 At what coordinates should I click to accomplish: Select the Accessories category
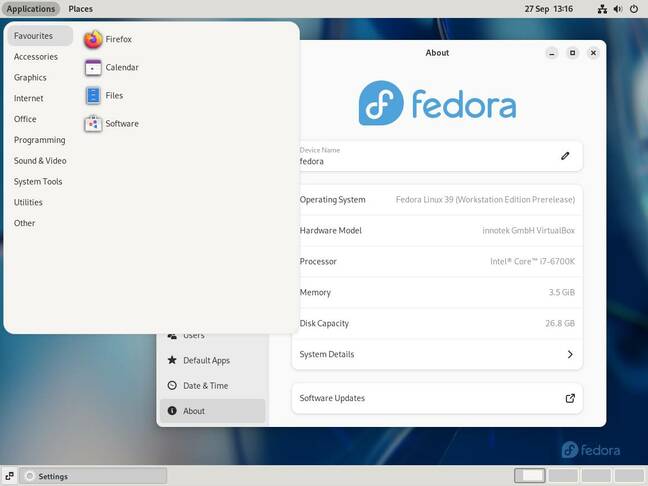point(40,57)
